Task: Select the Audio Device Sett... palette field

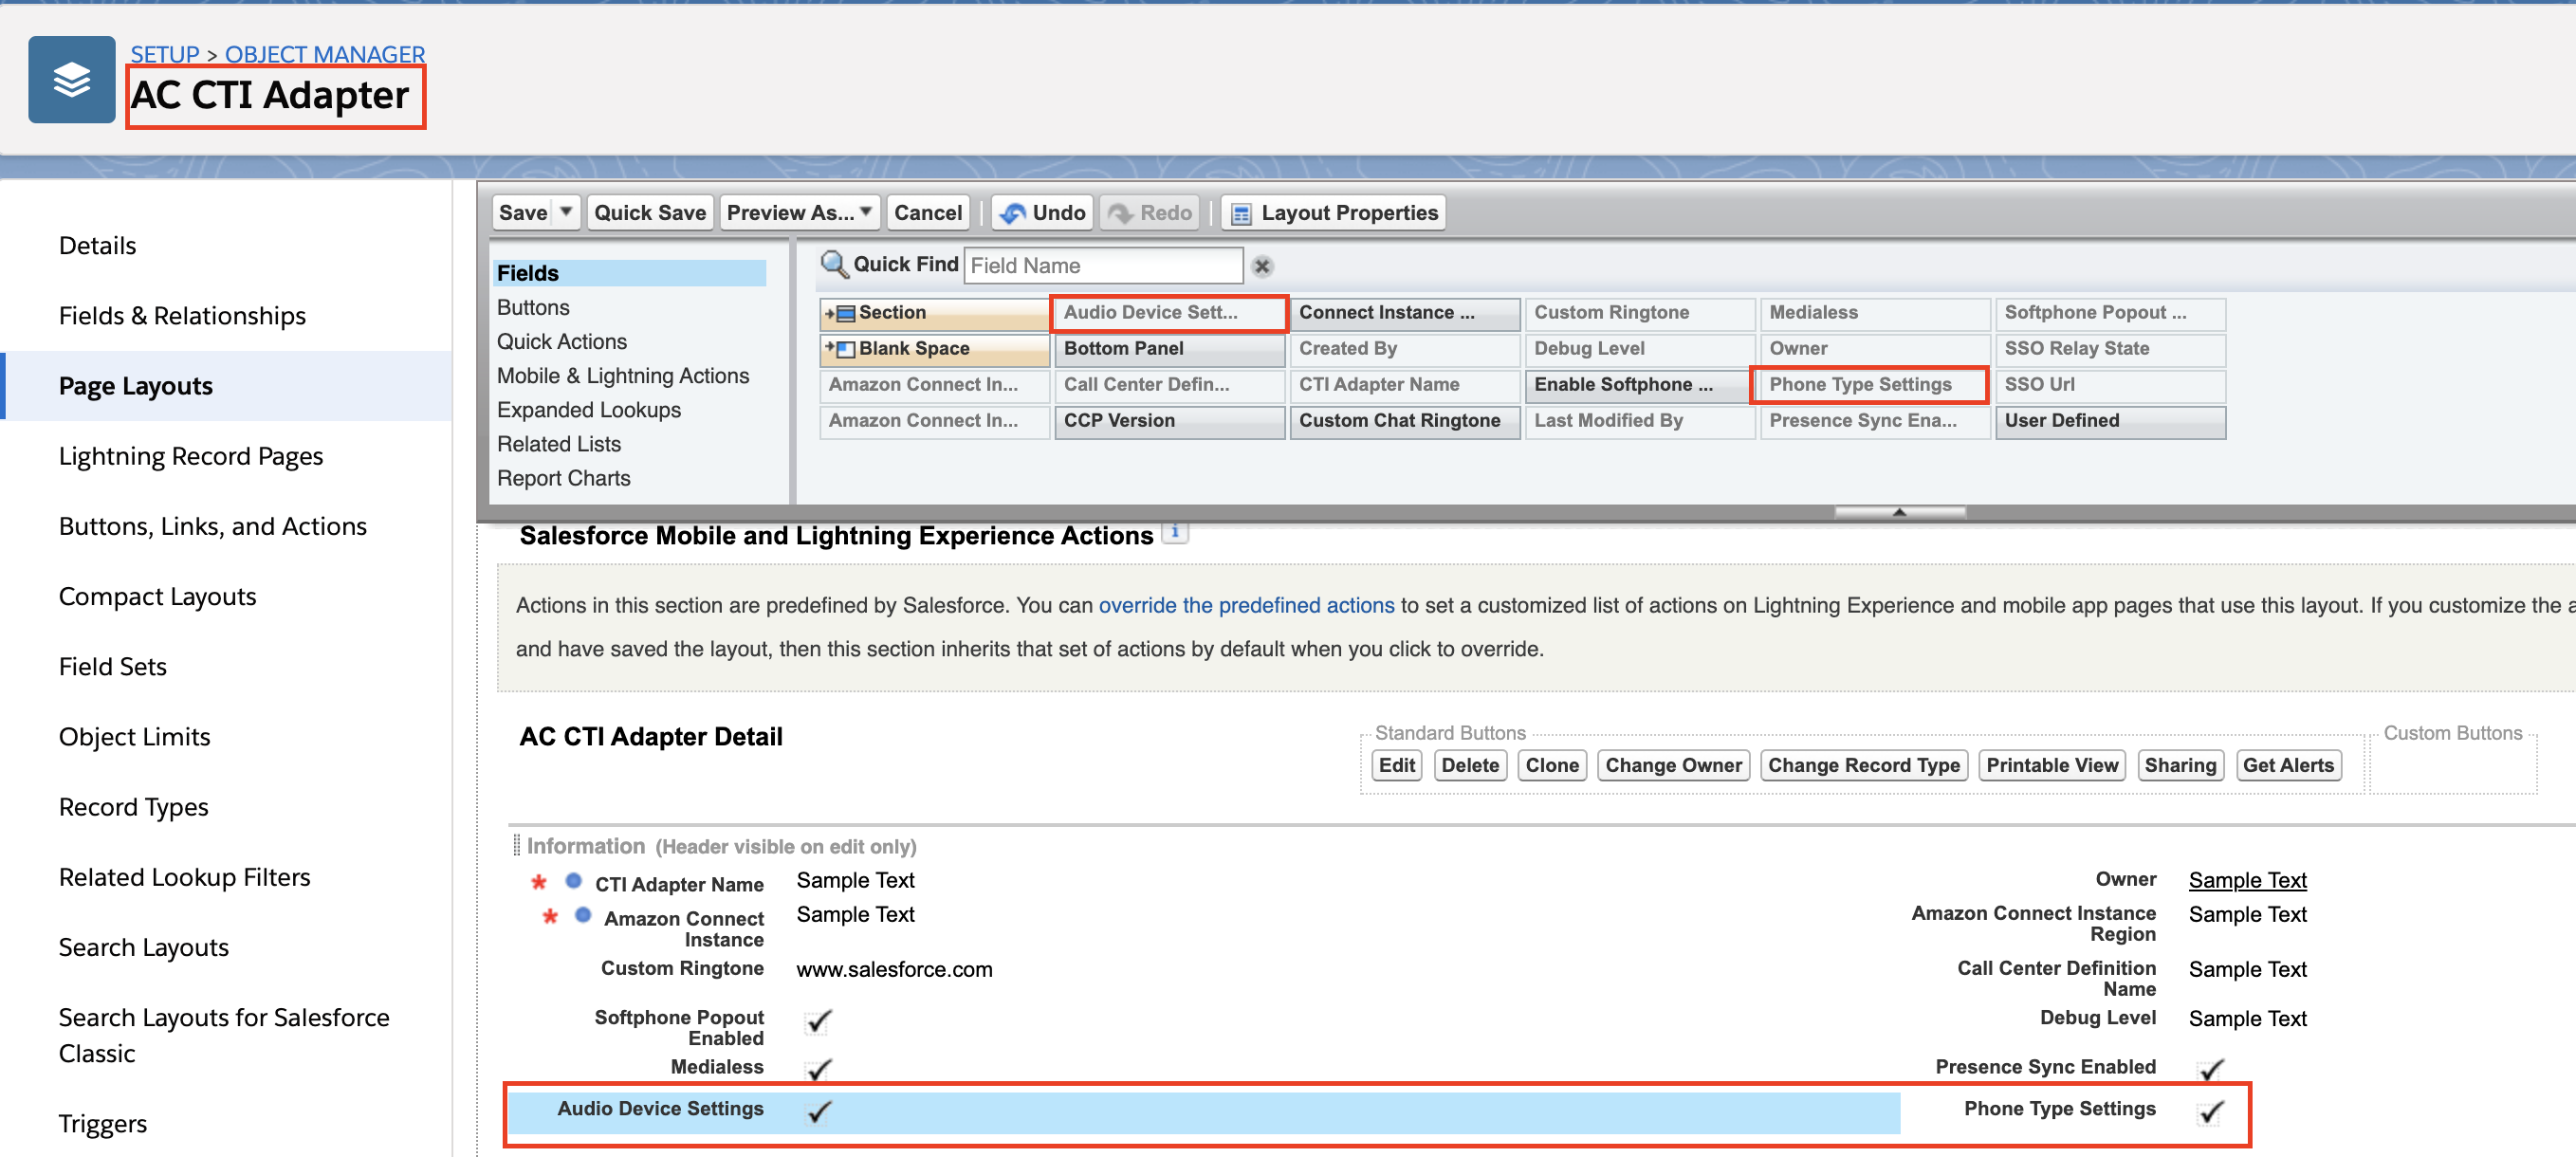Action: 1169,313
